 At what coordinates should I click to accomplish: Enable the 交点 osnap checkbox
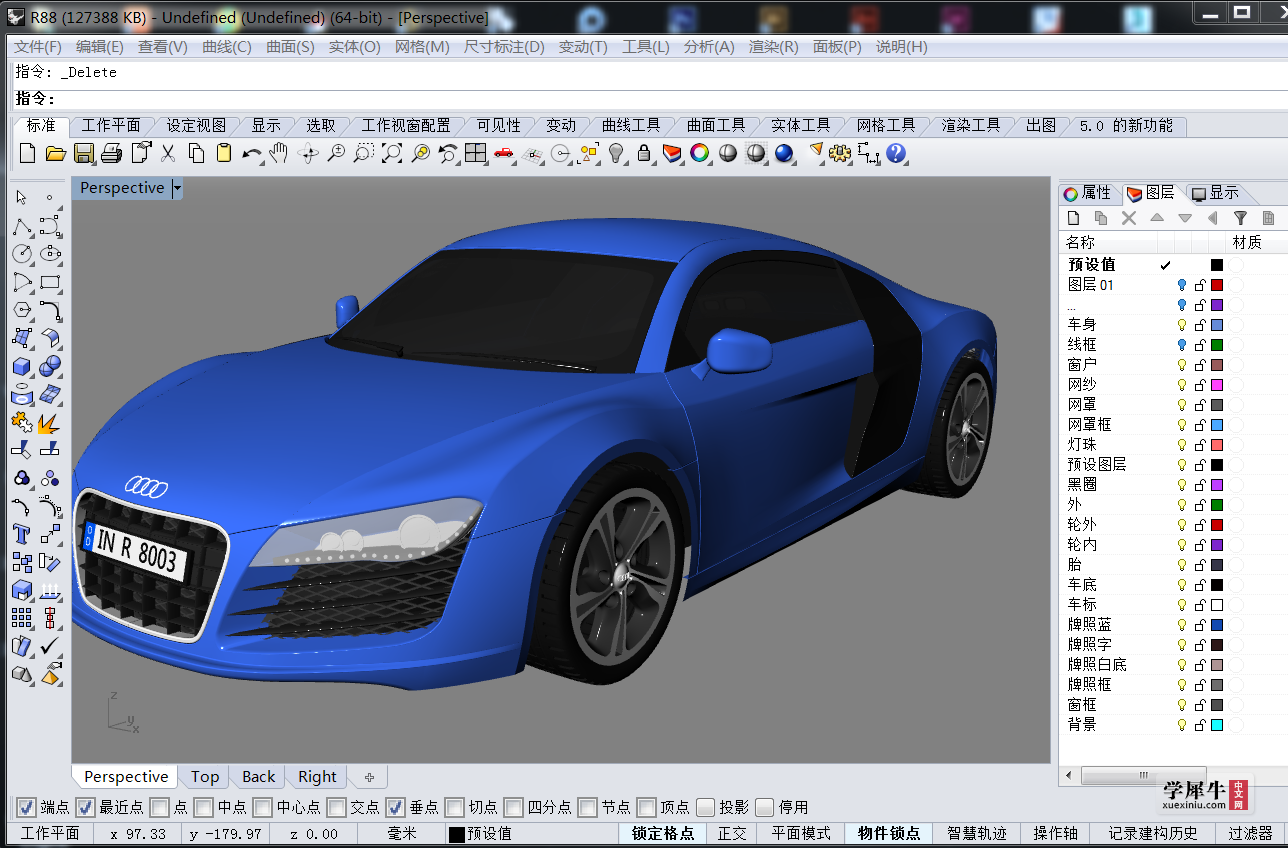(337, 807)
